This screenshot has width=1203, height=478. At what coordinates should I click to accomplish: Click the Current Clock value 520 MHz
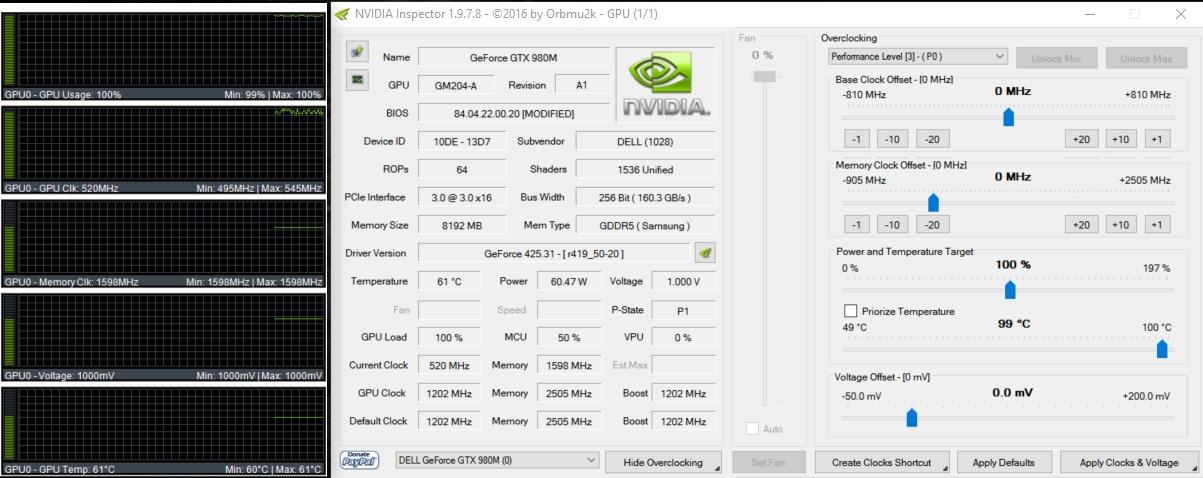pos(449,365)
